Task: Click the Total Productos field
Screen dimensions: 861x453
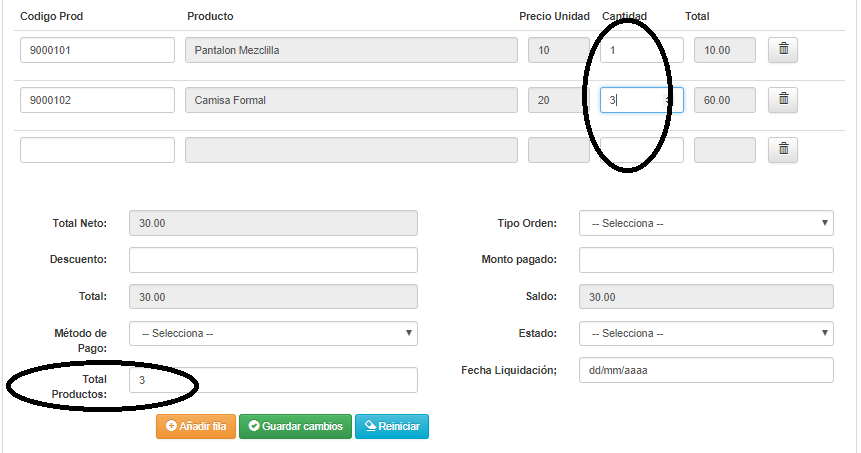Action: [x=273, y=380]
